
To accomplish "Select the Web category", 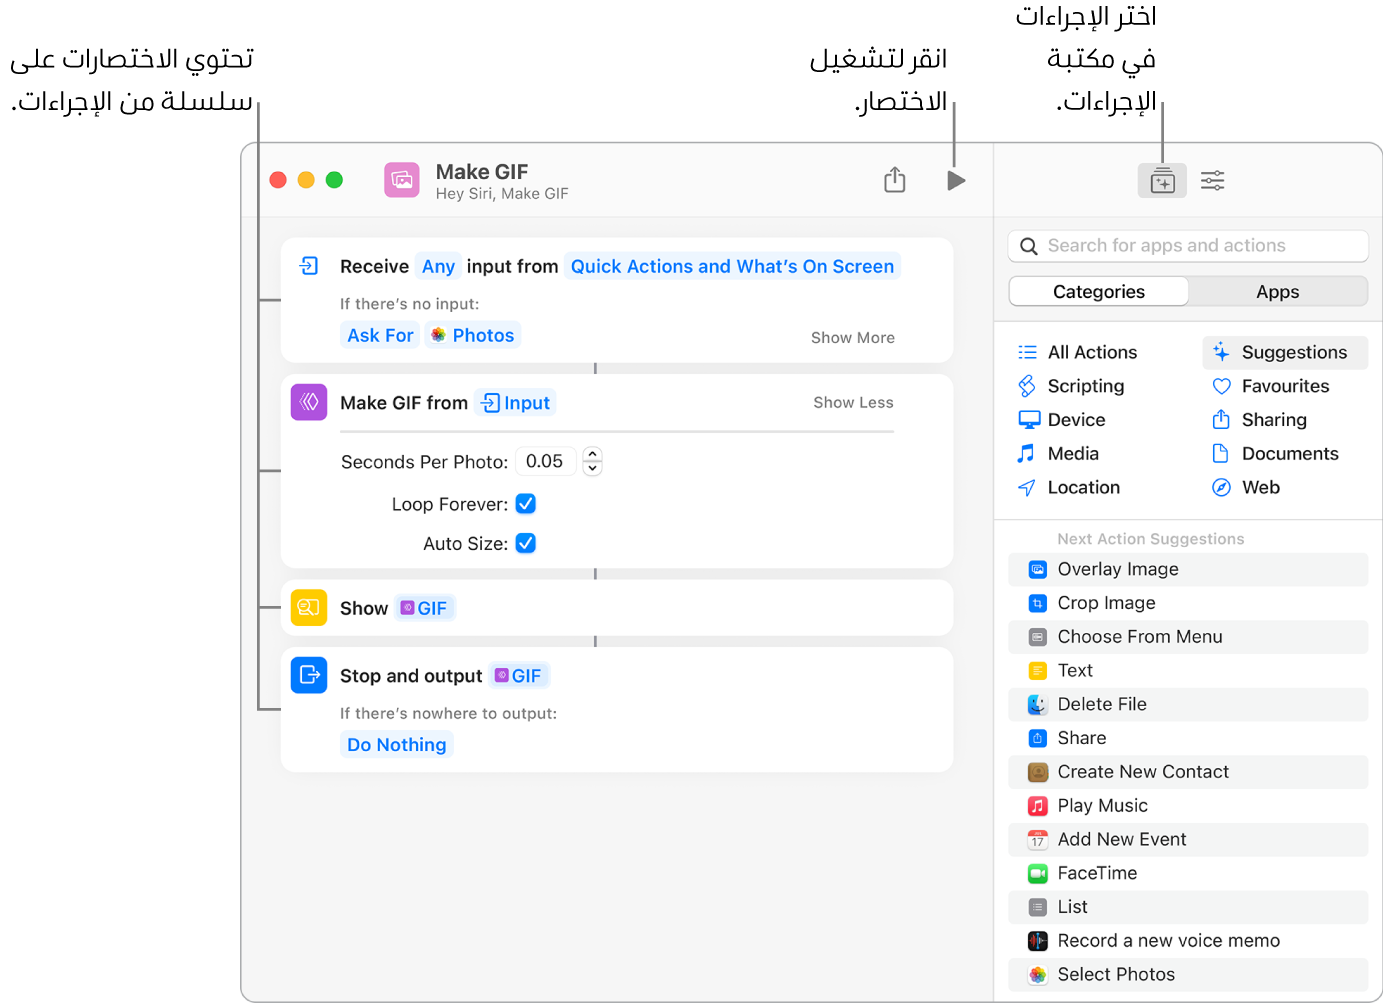I will click(x=1259, y=487).
